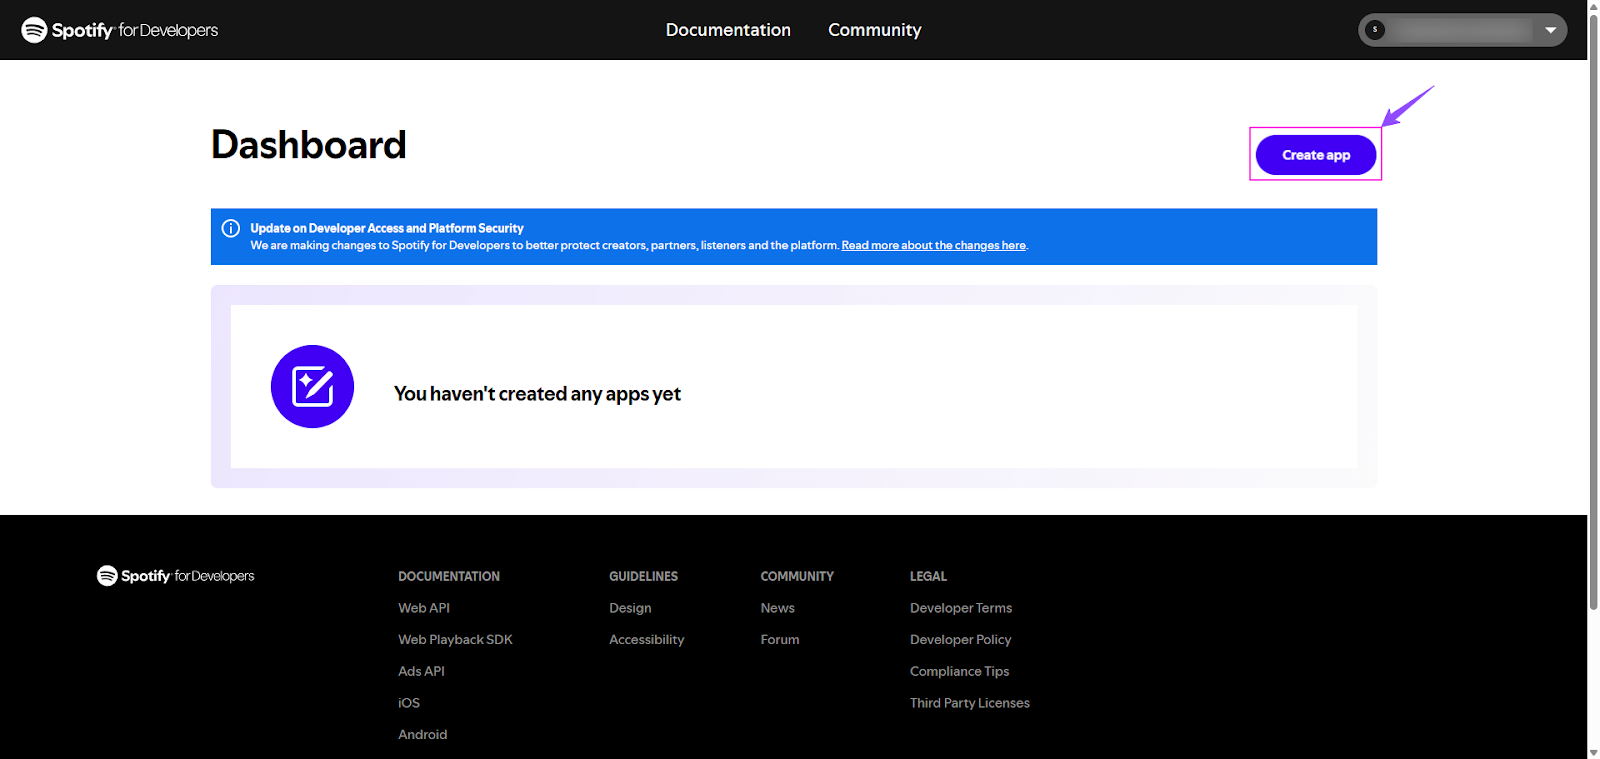This screenshot has height=759, width=1600.
Task: Click the DOCUMENTATION footer heading
Action: pos(449,576)
